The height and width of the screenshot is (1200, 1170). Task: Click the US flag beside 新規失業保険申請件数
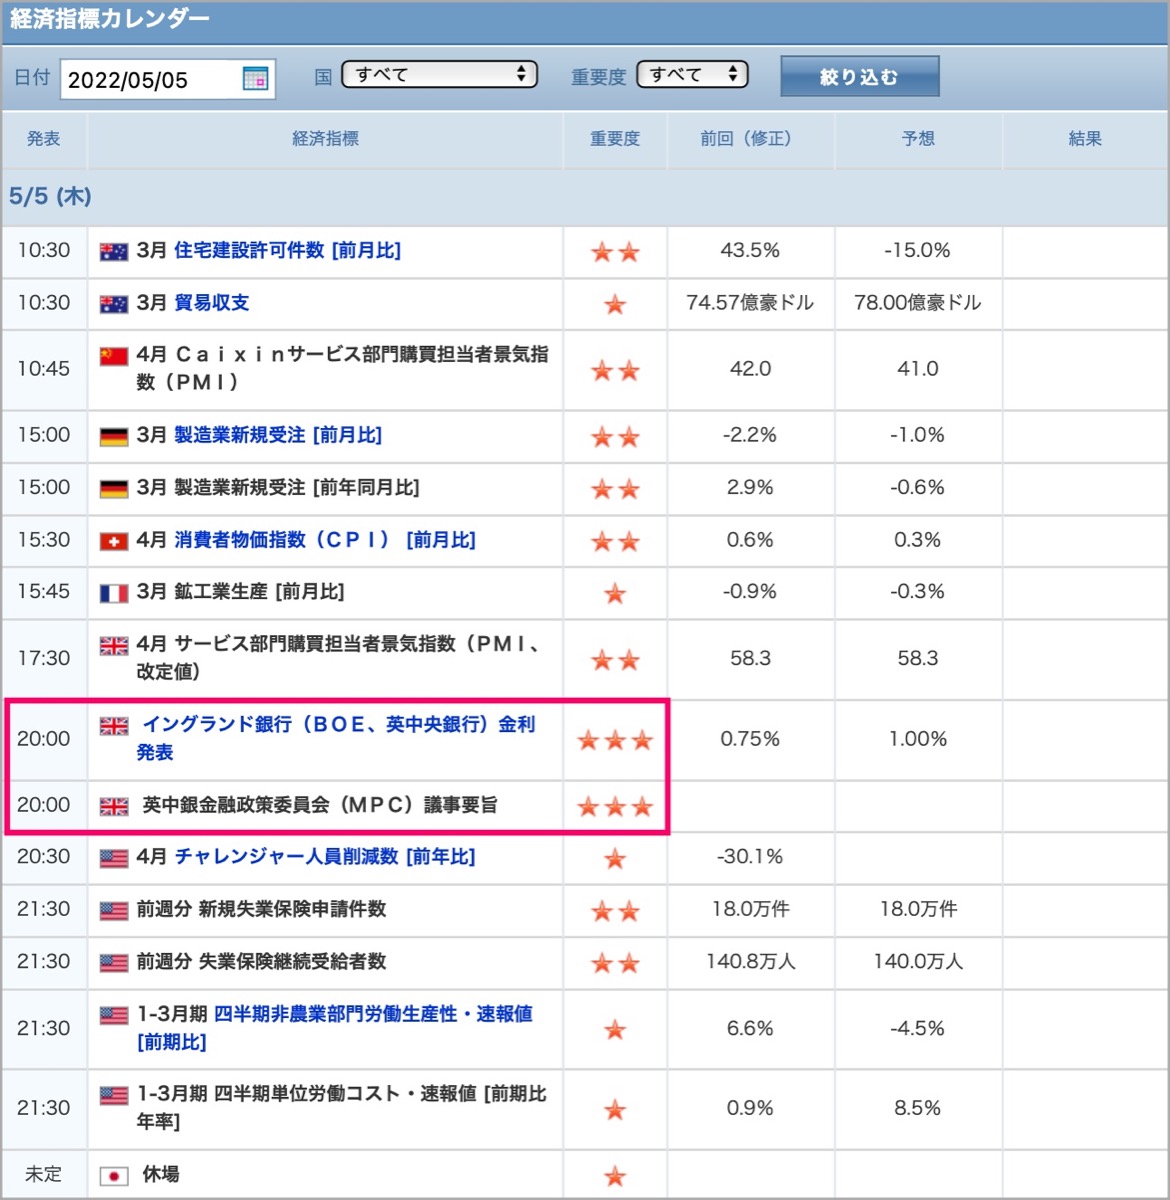114,910
